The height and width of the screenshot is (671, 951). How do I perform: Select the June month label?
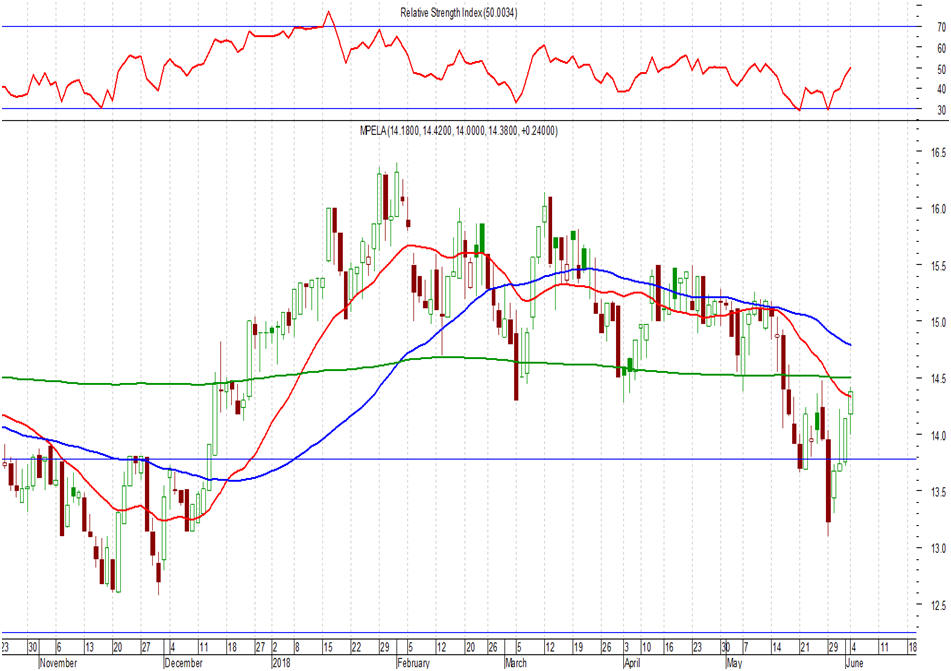tap(855, 663)
